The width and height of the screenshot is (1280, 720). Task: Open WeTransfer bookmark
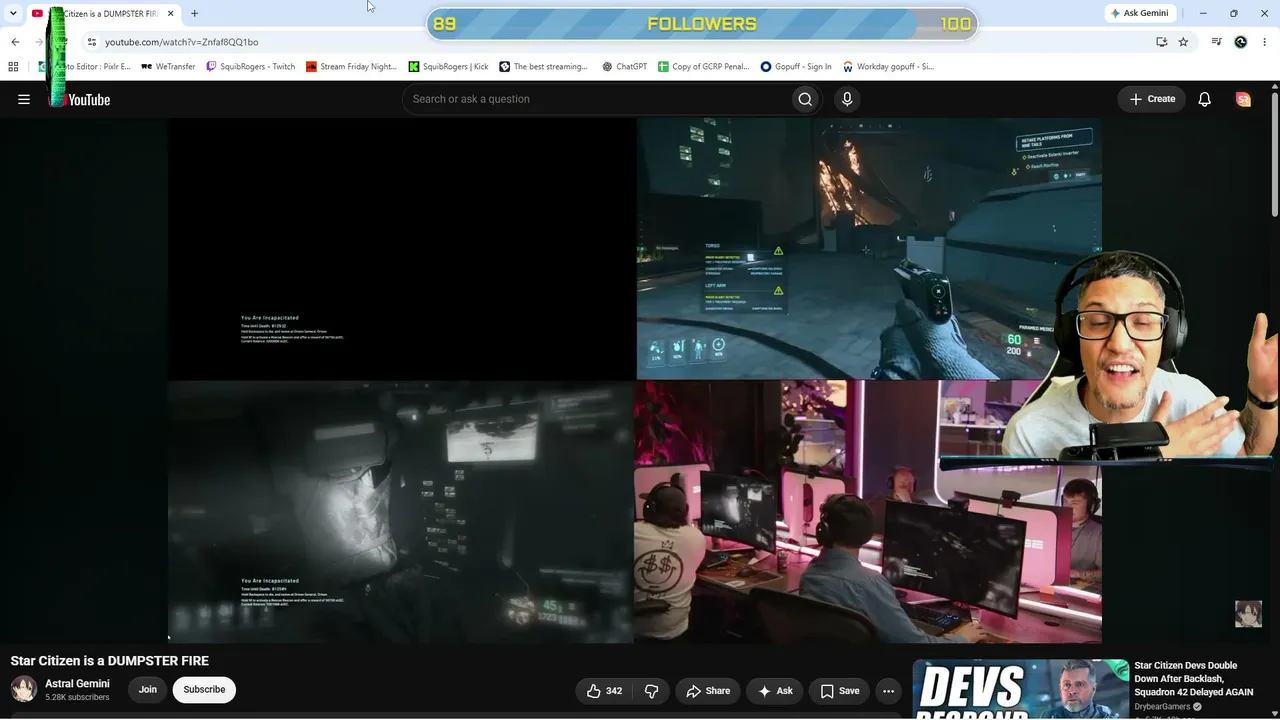(168, 67)
